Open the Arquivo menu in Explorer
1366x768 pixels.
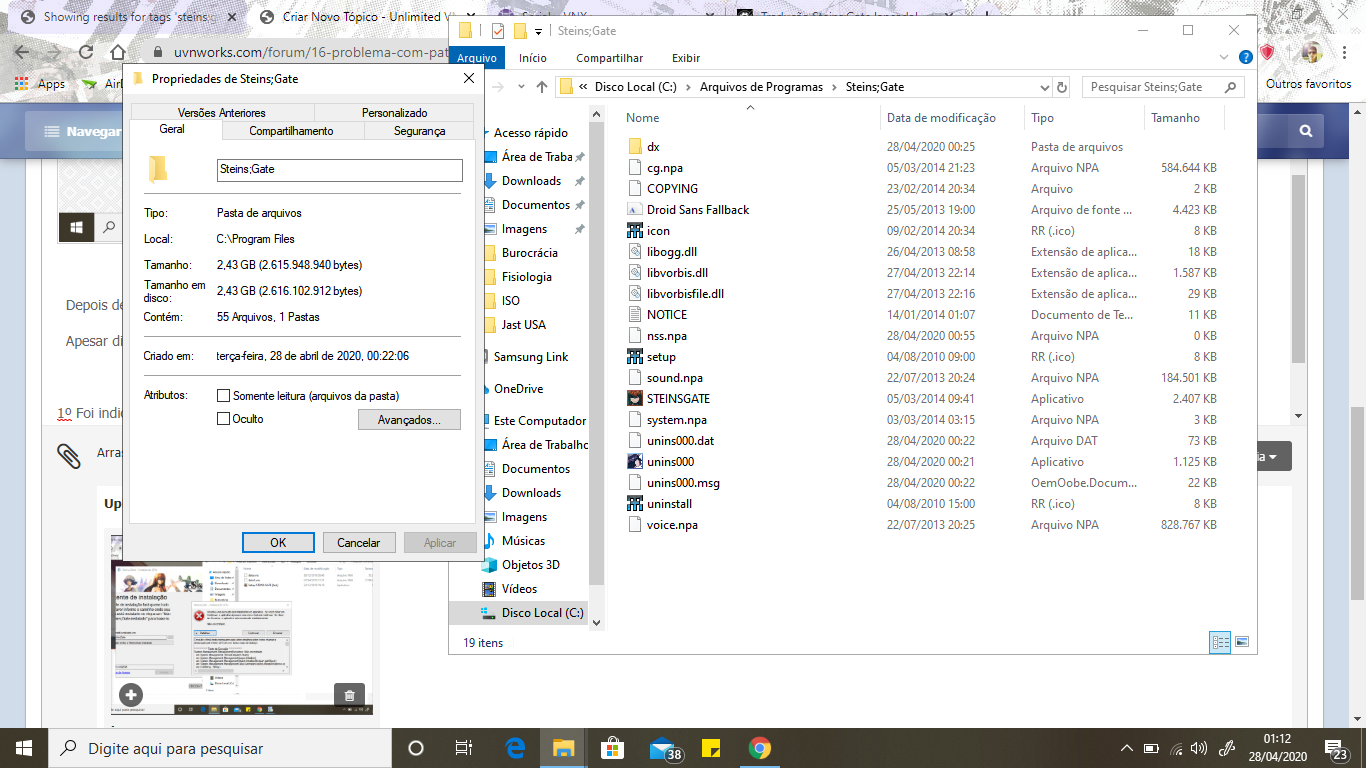[x=477, y=58]
